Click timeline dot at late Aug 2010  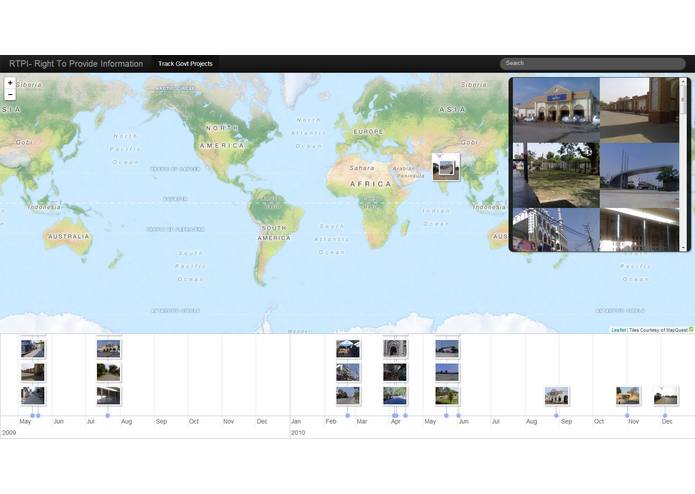556,416
